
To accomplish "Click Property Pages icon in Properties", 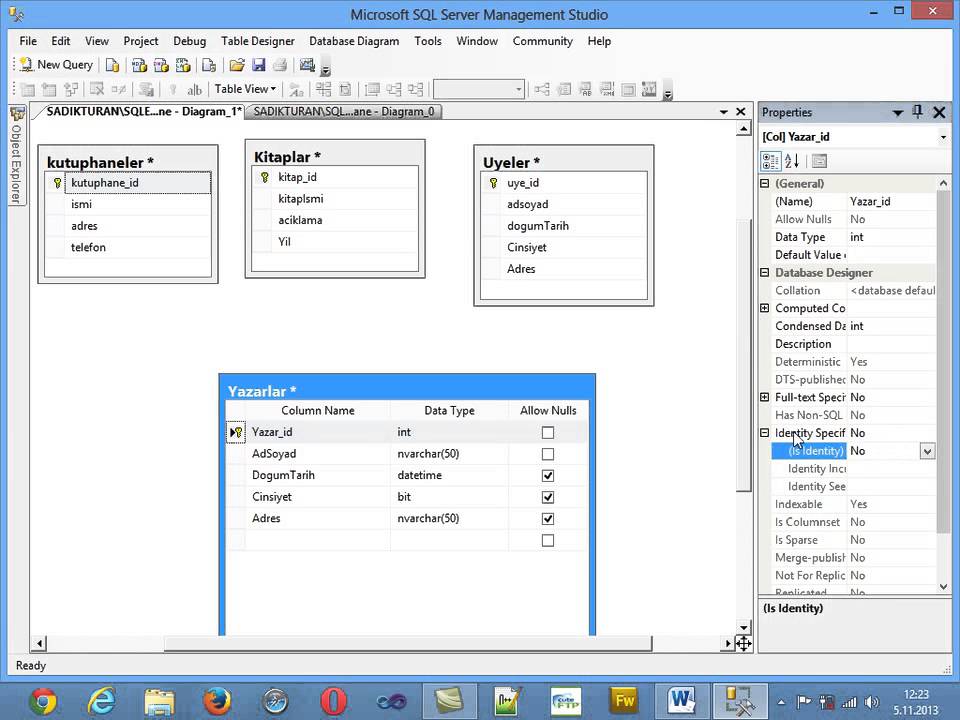I will 819,161.
